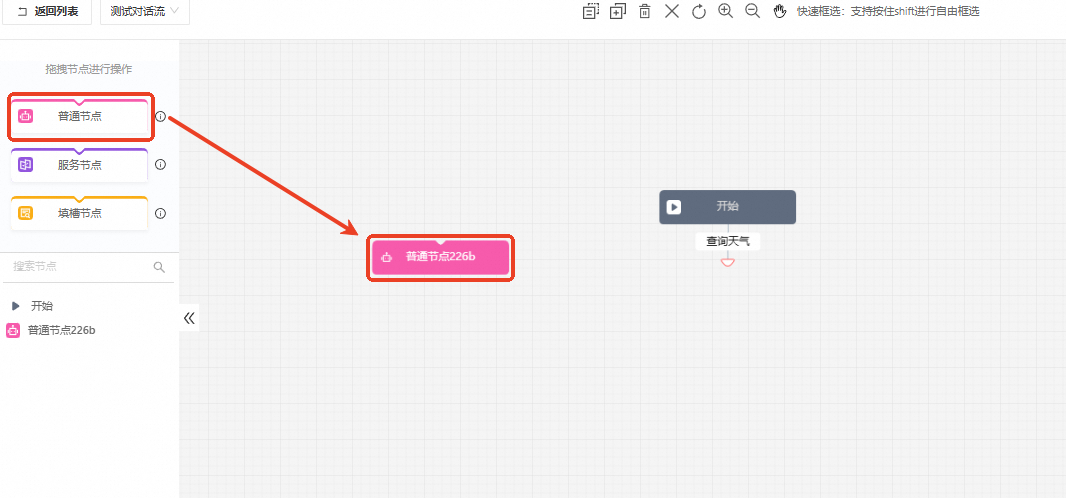
Task: Click the search magnifier icon
Action: click(x=159, y=267)
